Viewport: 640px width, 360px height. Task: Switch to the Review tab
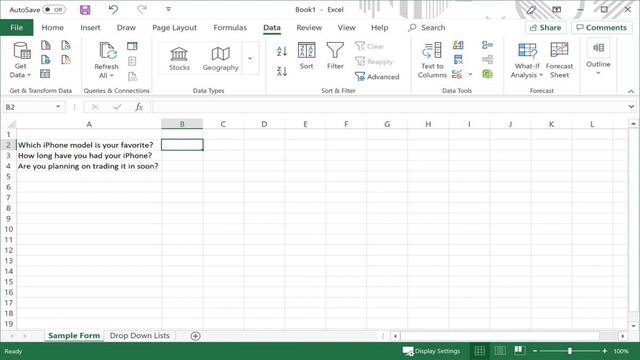tap(309, 27)
